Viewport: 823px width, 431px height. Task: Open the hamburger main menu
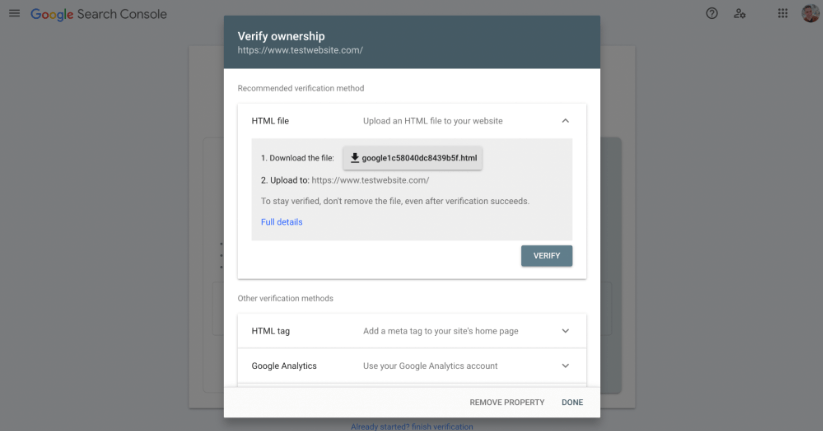pyautogui.click(x=14, y=13)
